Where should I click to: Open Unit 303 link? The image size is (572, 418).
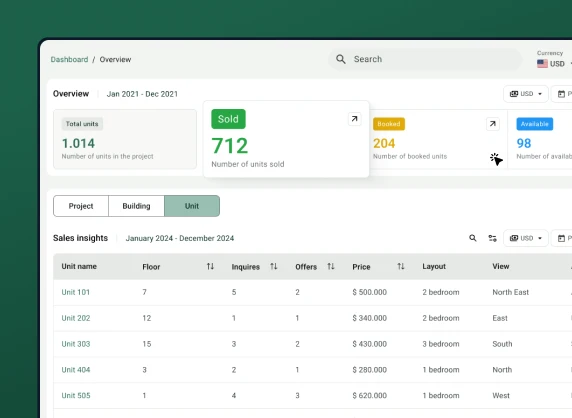click(76, 344)
